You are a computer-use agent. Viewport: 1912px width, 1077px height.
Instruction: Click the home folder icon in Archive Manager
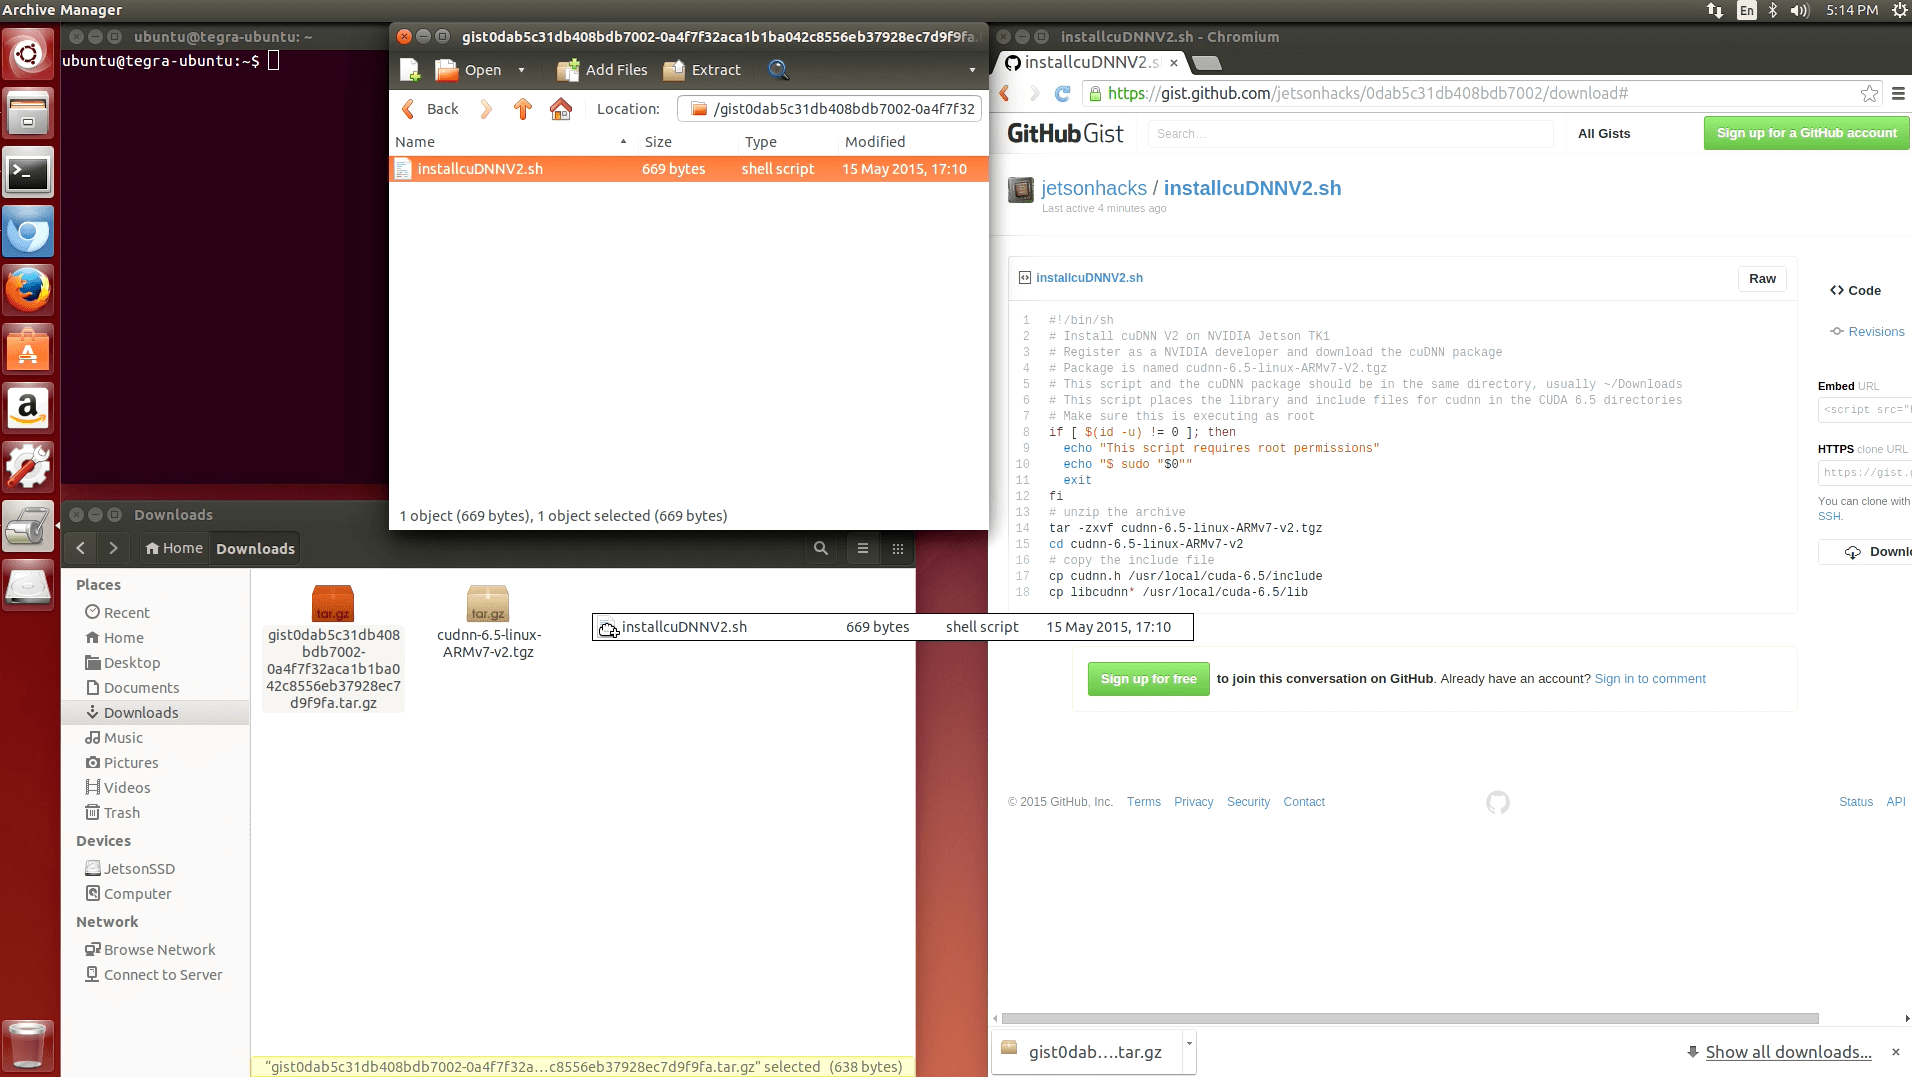pyautogui.click(x=561, y=109)
